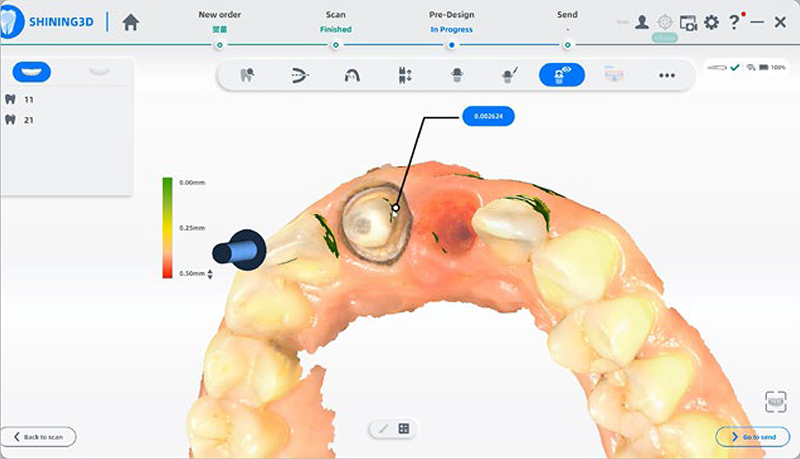The width and height of the screenshot is (800, 459).
Task: Open the screen recording icon
Action: click(x=688, y=22)
